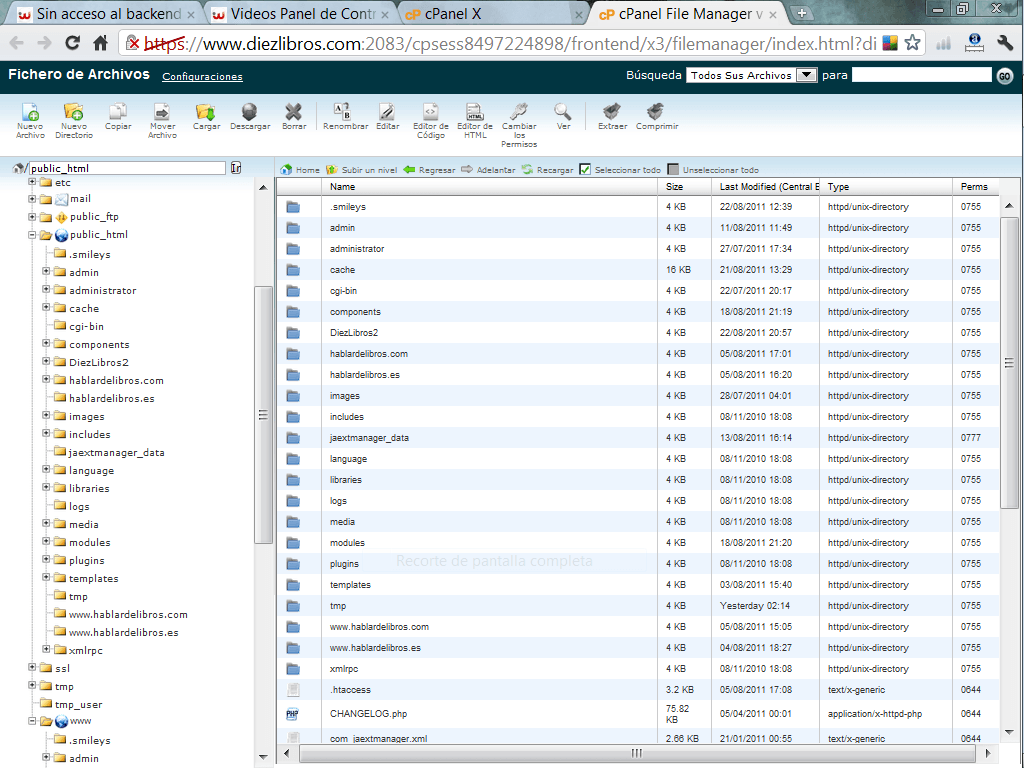This screenshot has height=768, width=1024.
Task: Click the Extraer archive icon
Action: pyautogui.click(x=613, y=117)
